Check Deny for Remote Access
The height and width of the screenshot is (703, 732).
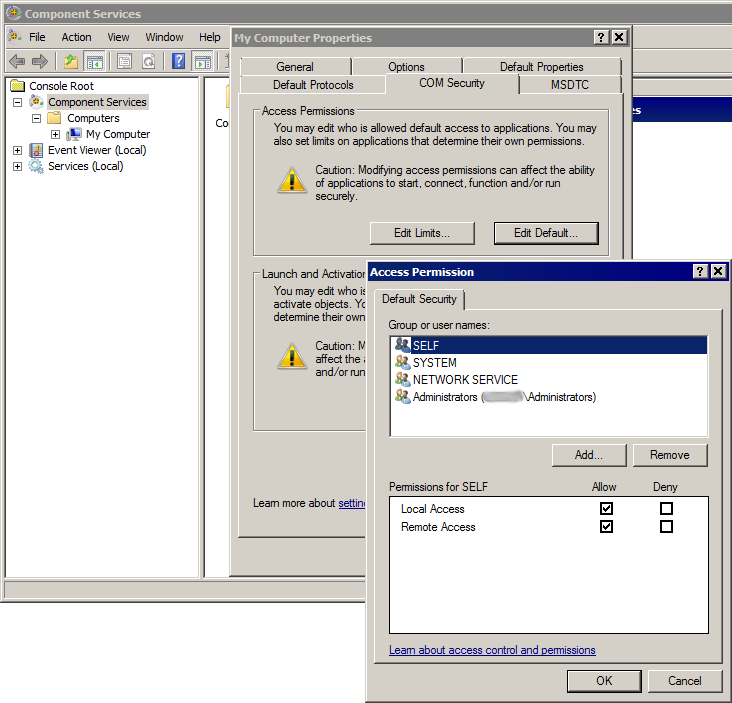tap(666, 526)
